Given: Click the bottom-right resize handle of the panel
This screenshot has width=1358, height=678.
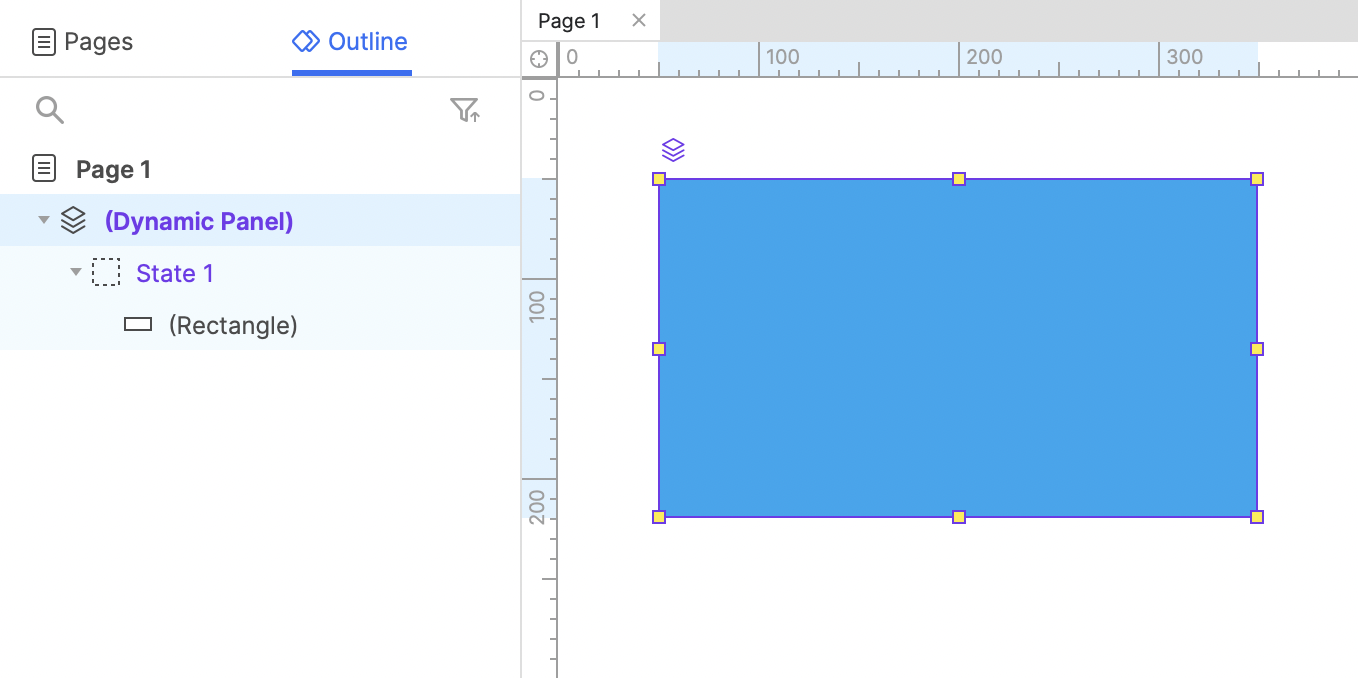Looking at the screenshot, I should click(x=1257, y=517).
